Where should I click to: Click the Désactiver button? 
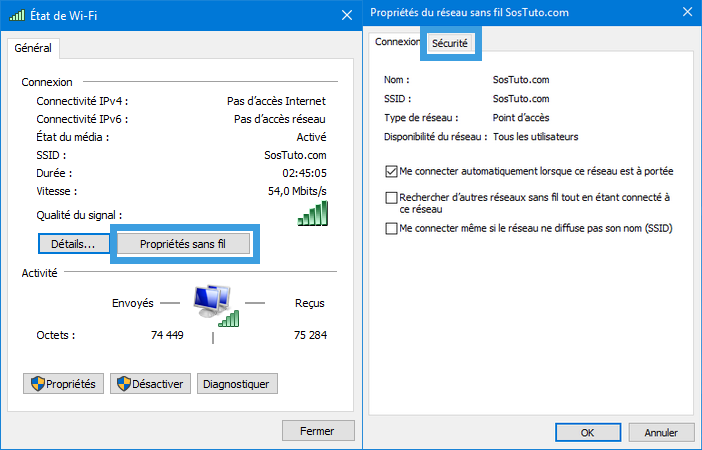150,384
